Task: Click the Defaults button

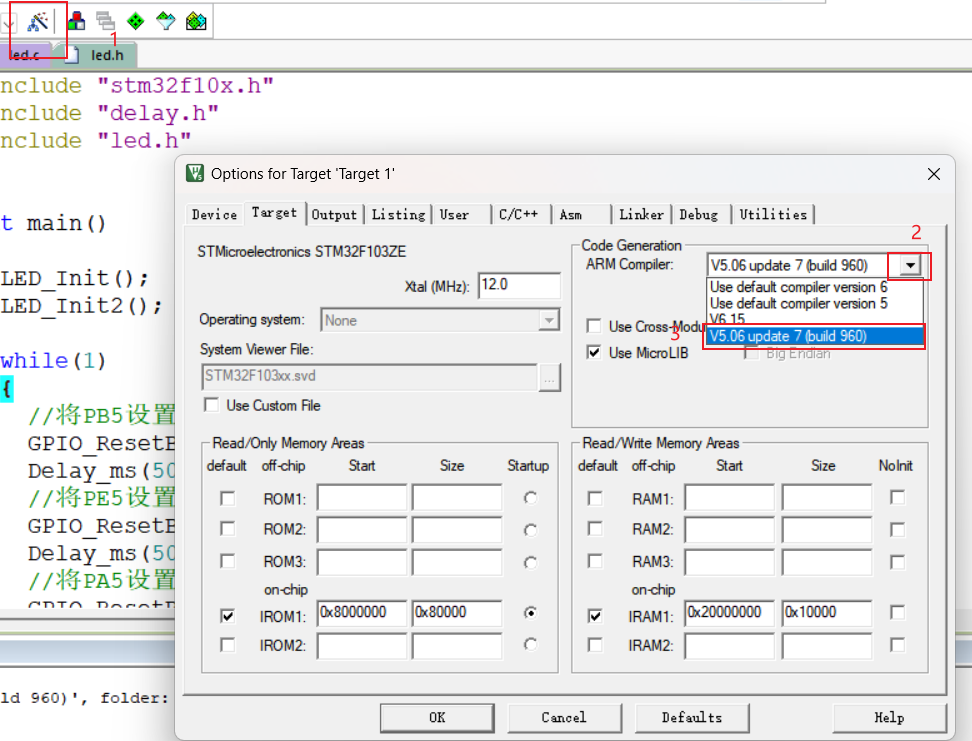Action: (x=692, y=717)
